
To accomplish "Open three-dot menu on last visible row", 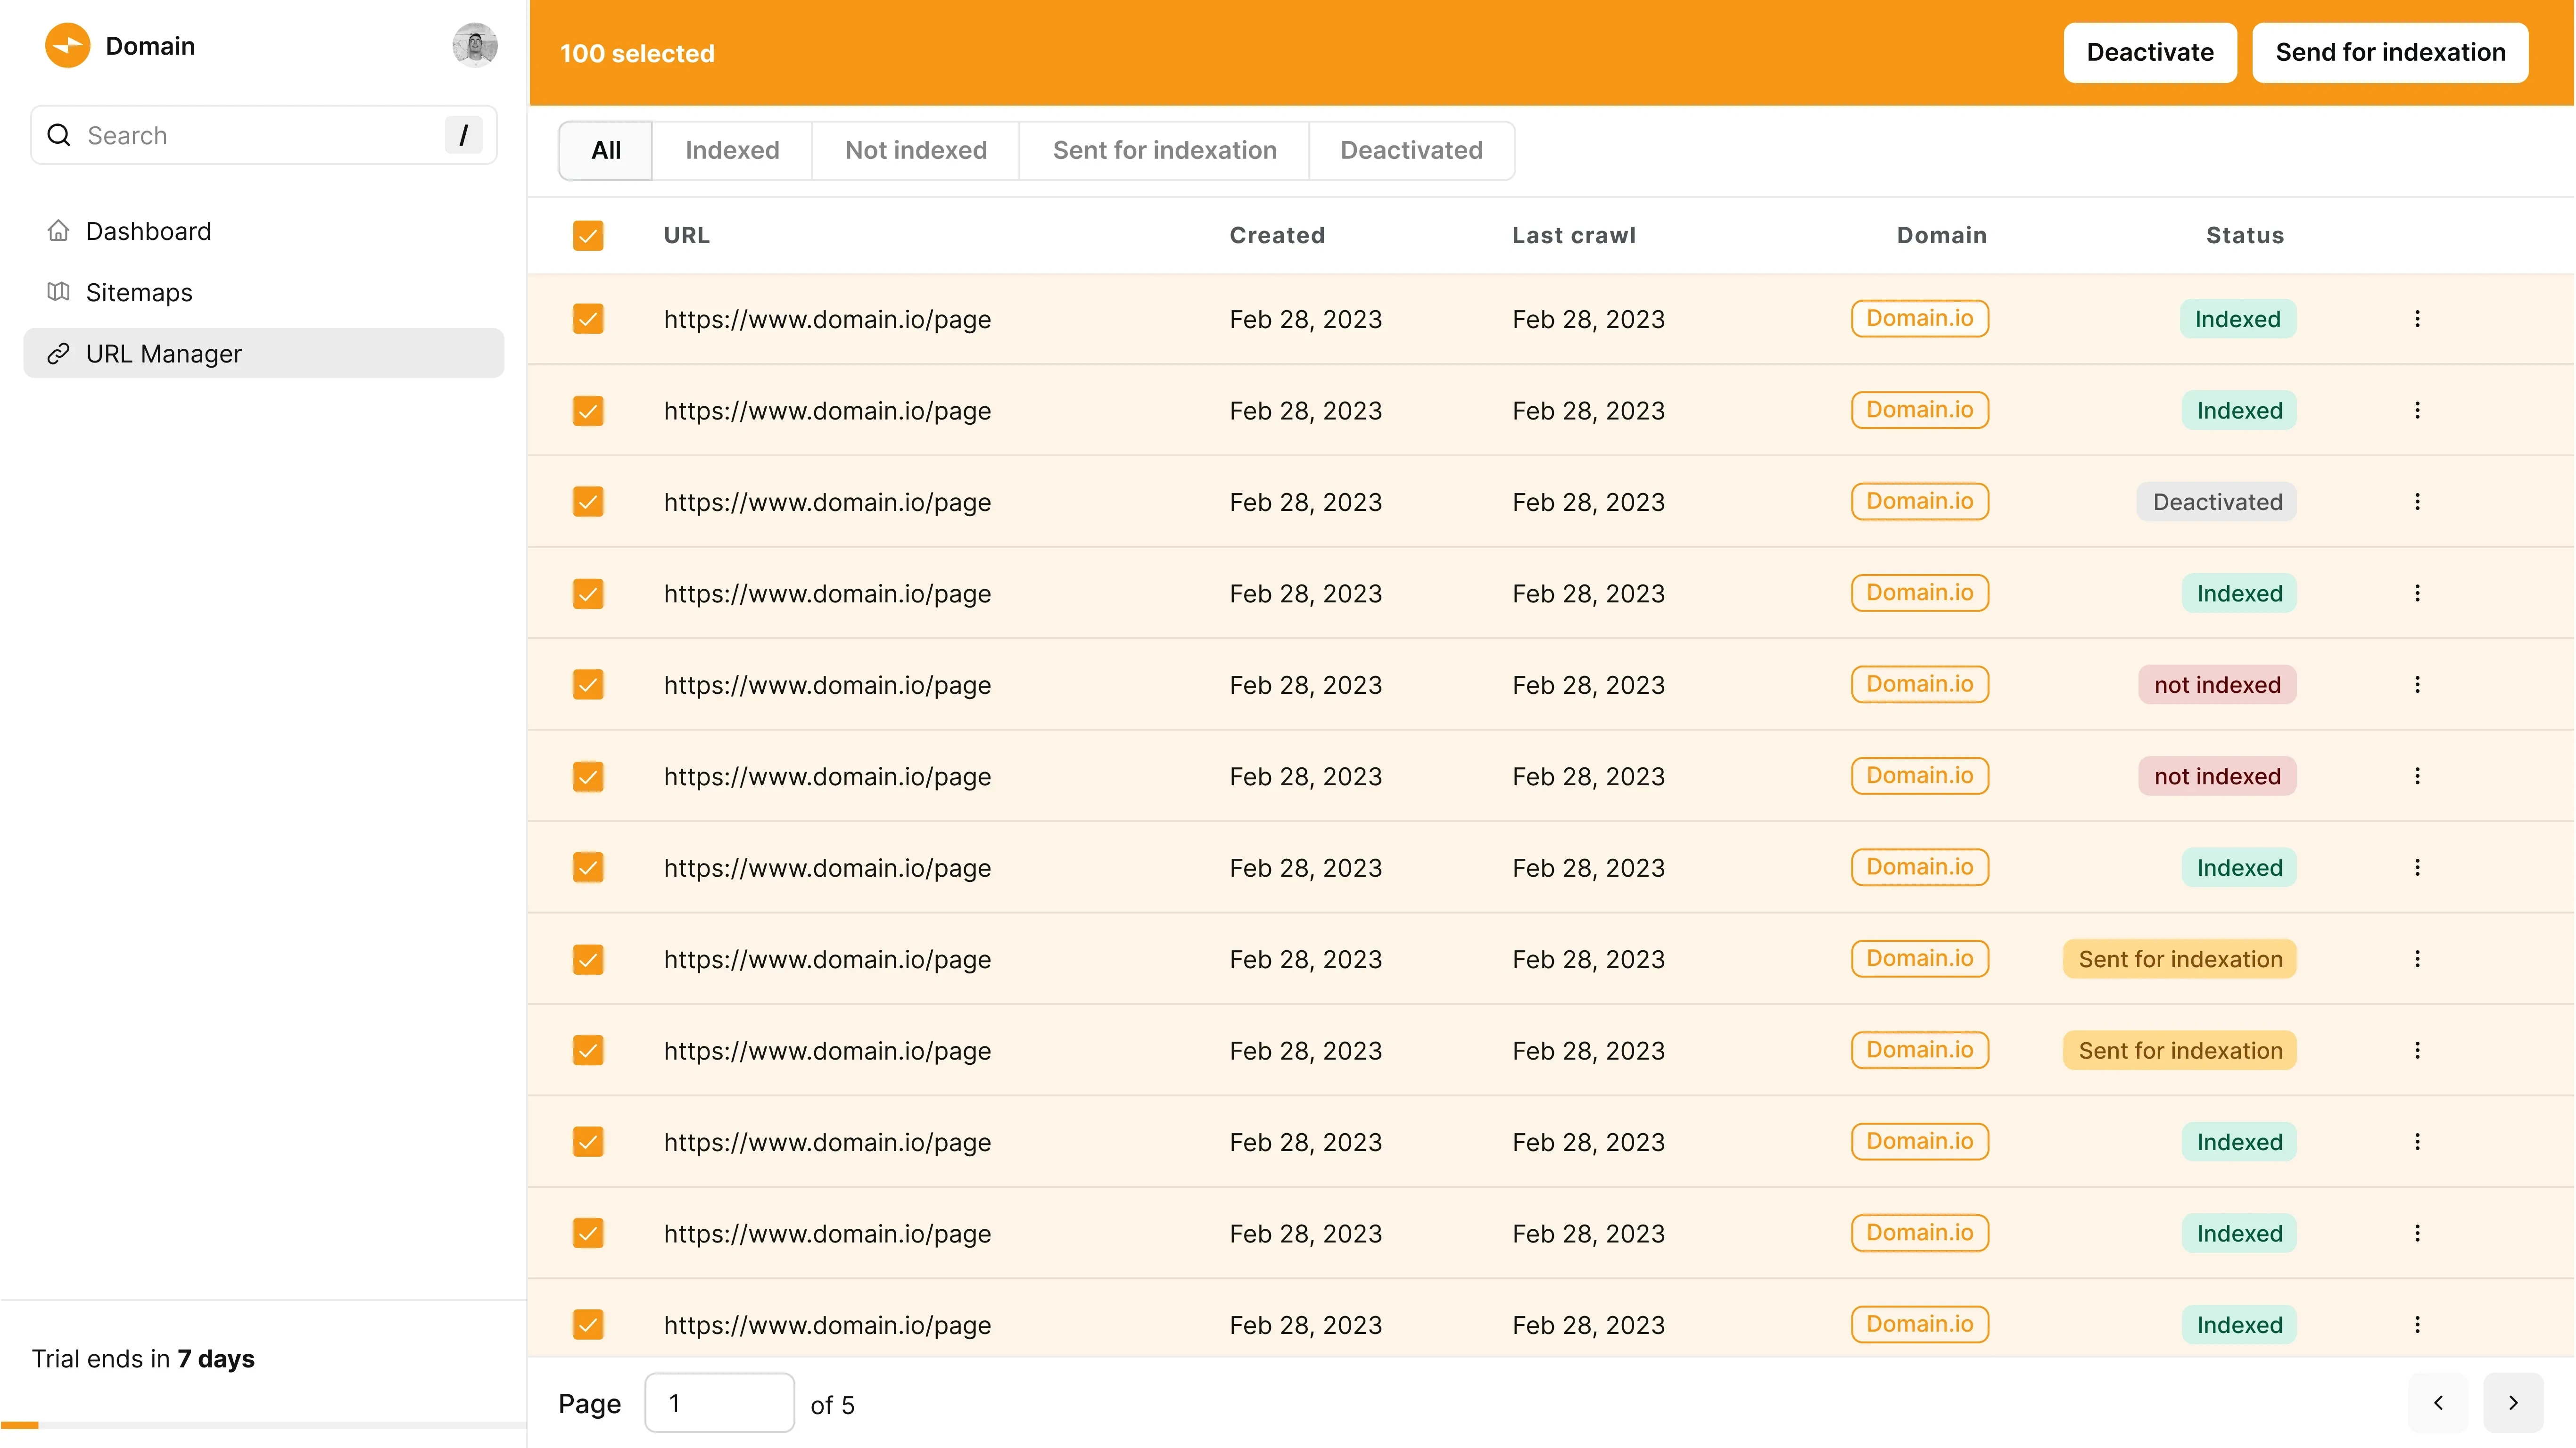I will coord(2417,1325).
